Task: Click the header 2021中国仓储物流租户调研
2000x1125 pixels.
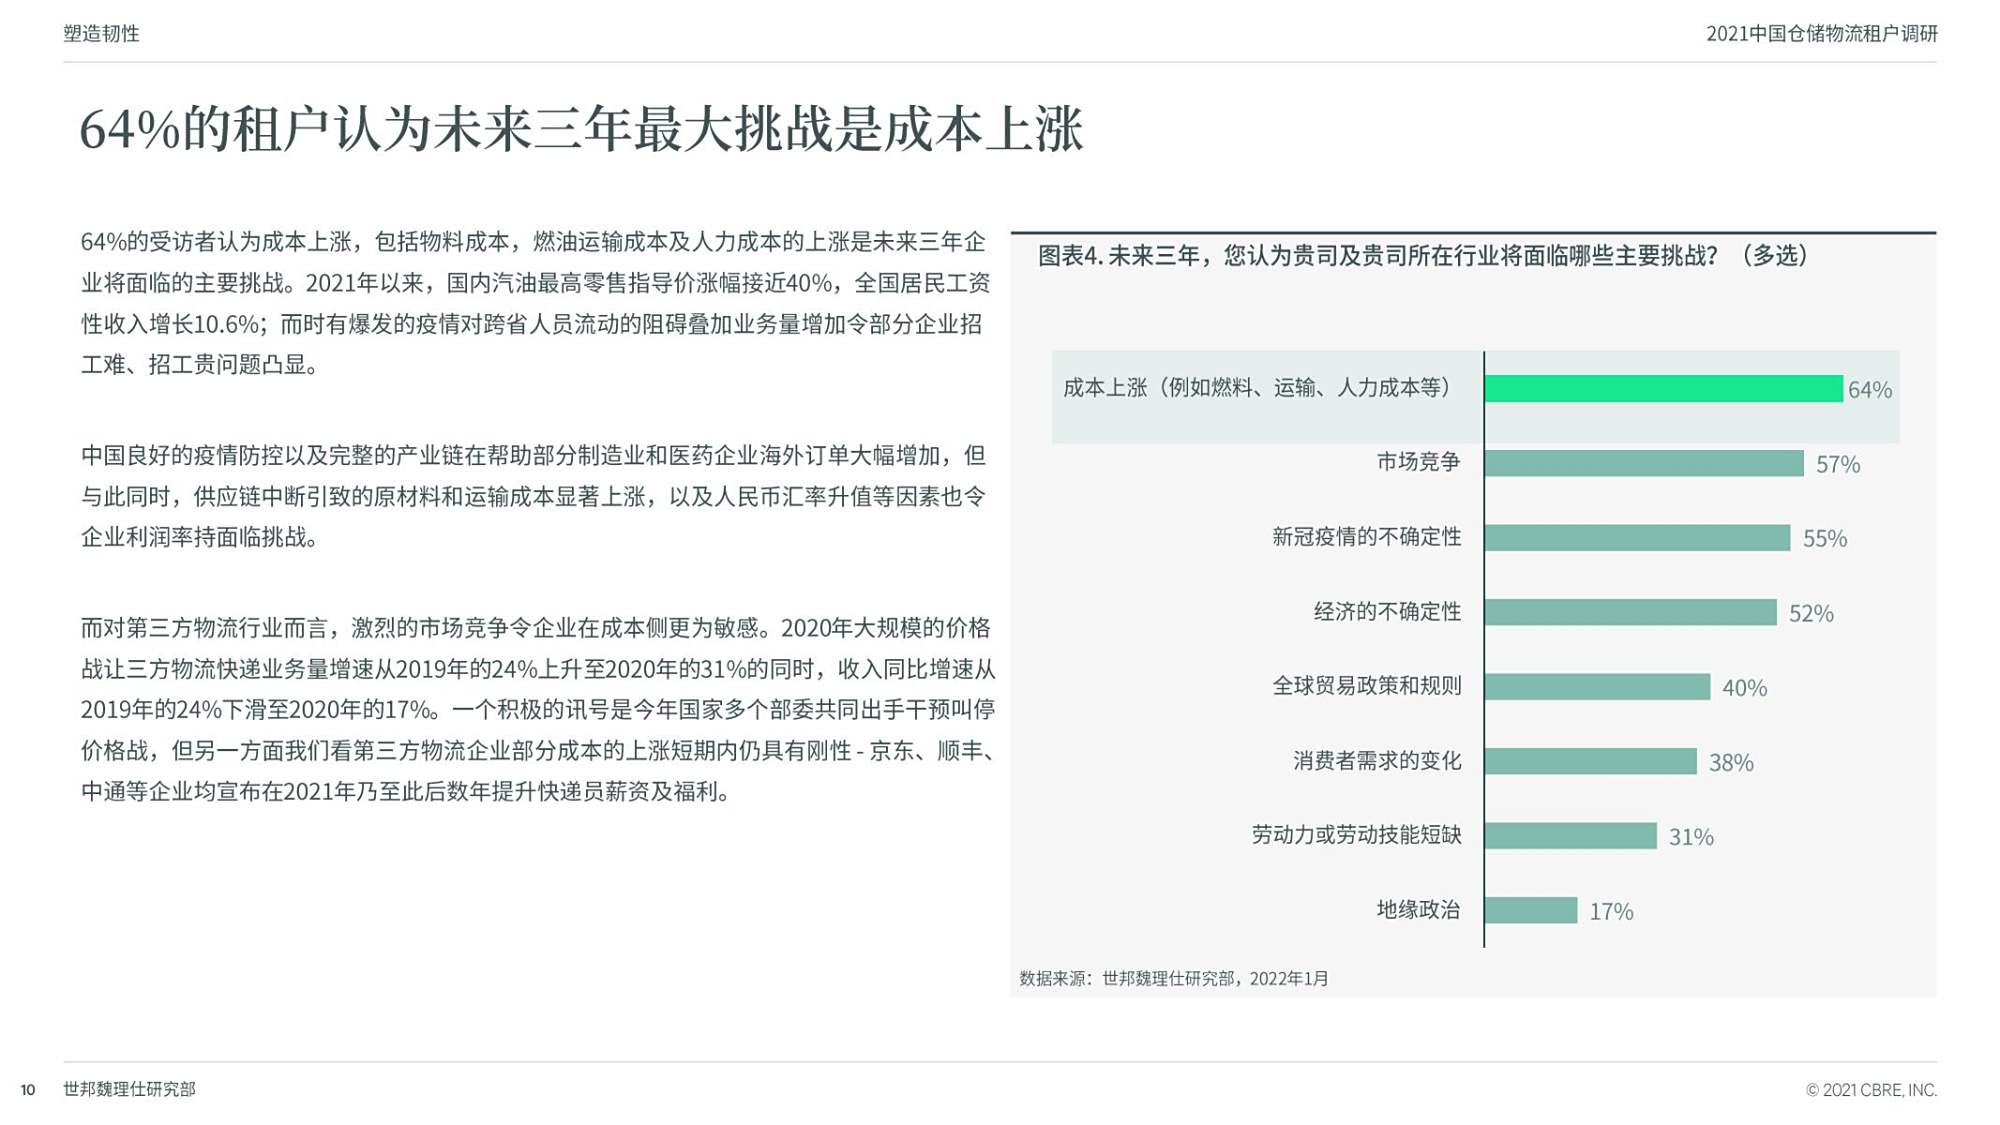Action: pyautogui.click(x=1821, y=33)
